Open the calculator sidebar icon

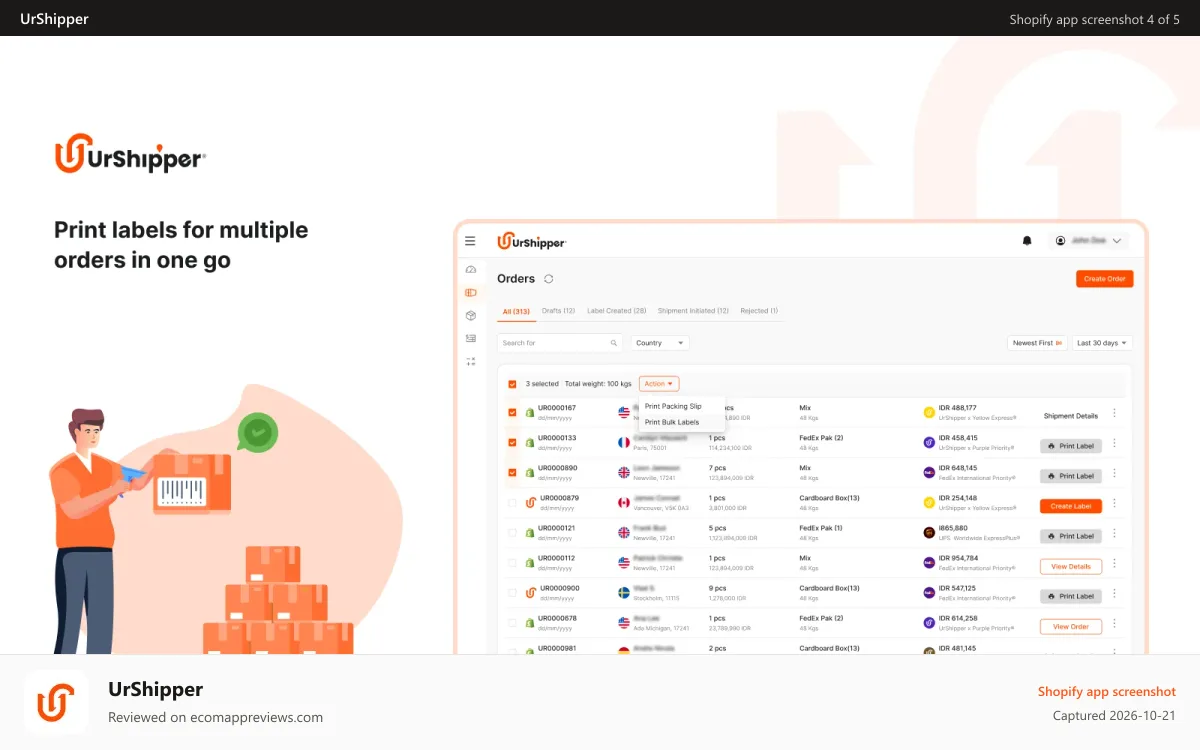click(x=471, y=361)
